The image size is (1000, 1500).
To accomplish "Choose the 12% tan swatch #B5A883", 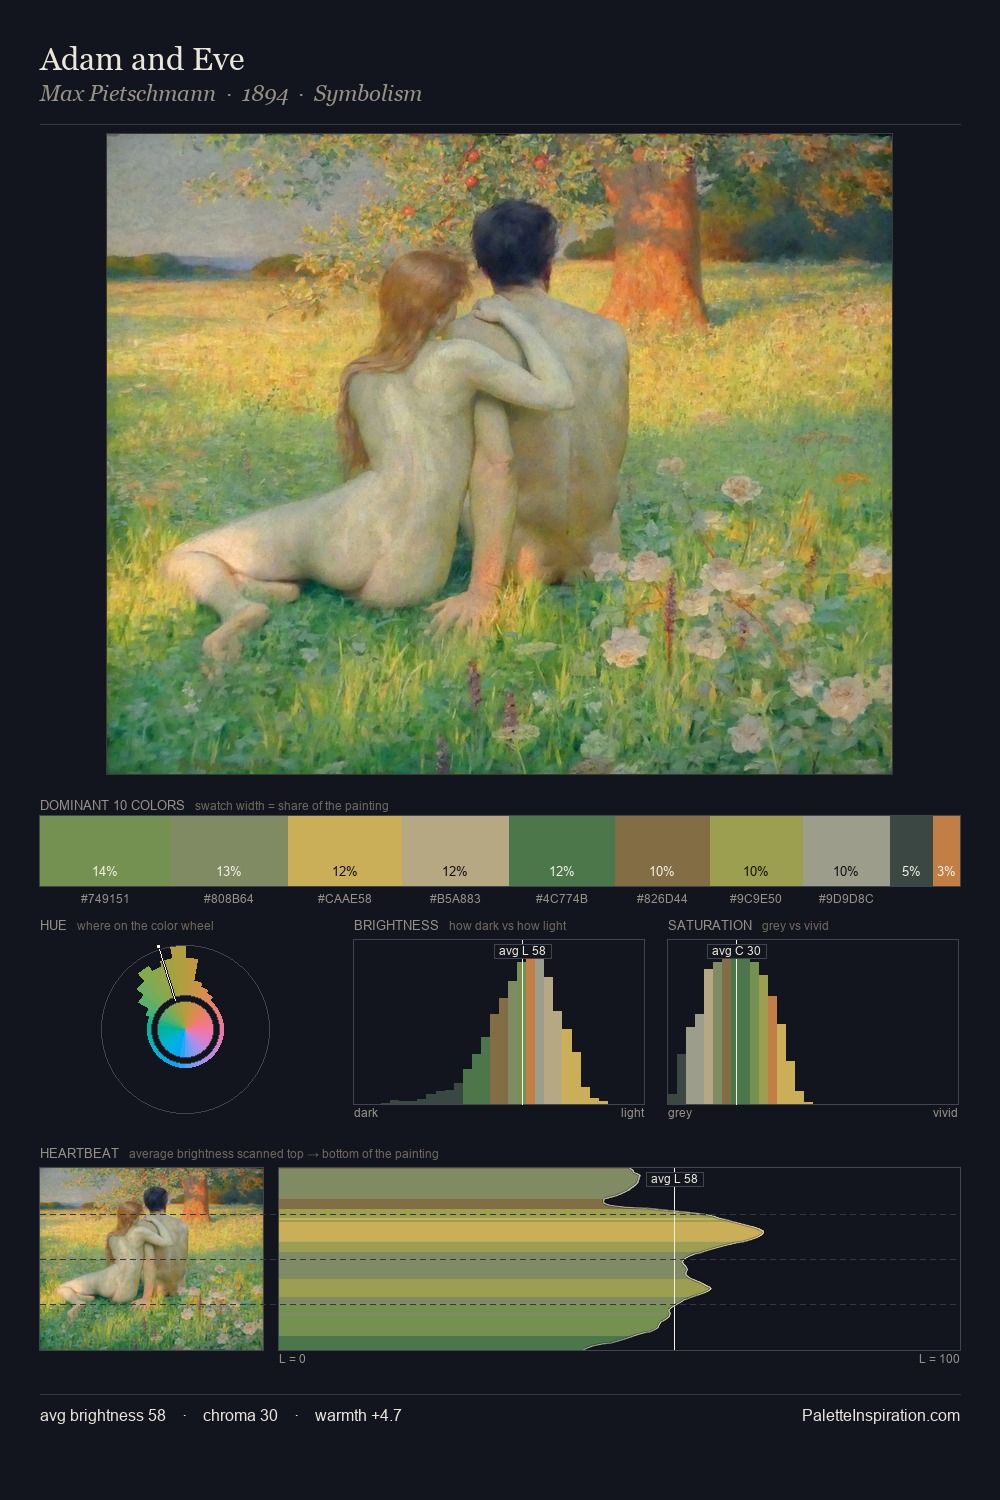I will [x=455, y=851].
